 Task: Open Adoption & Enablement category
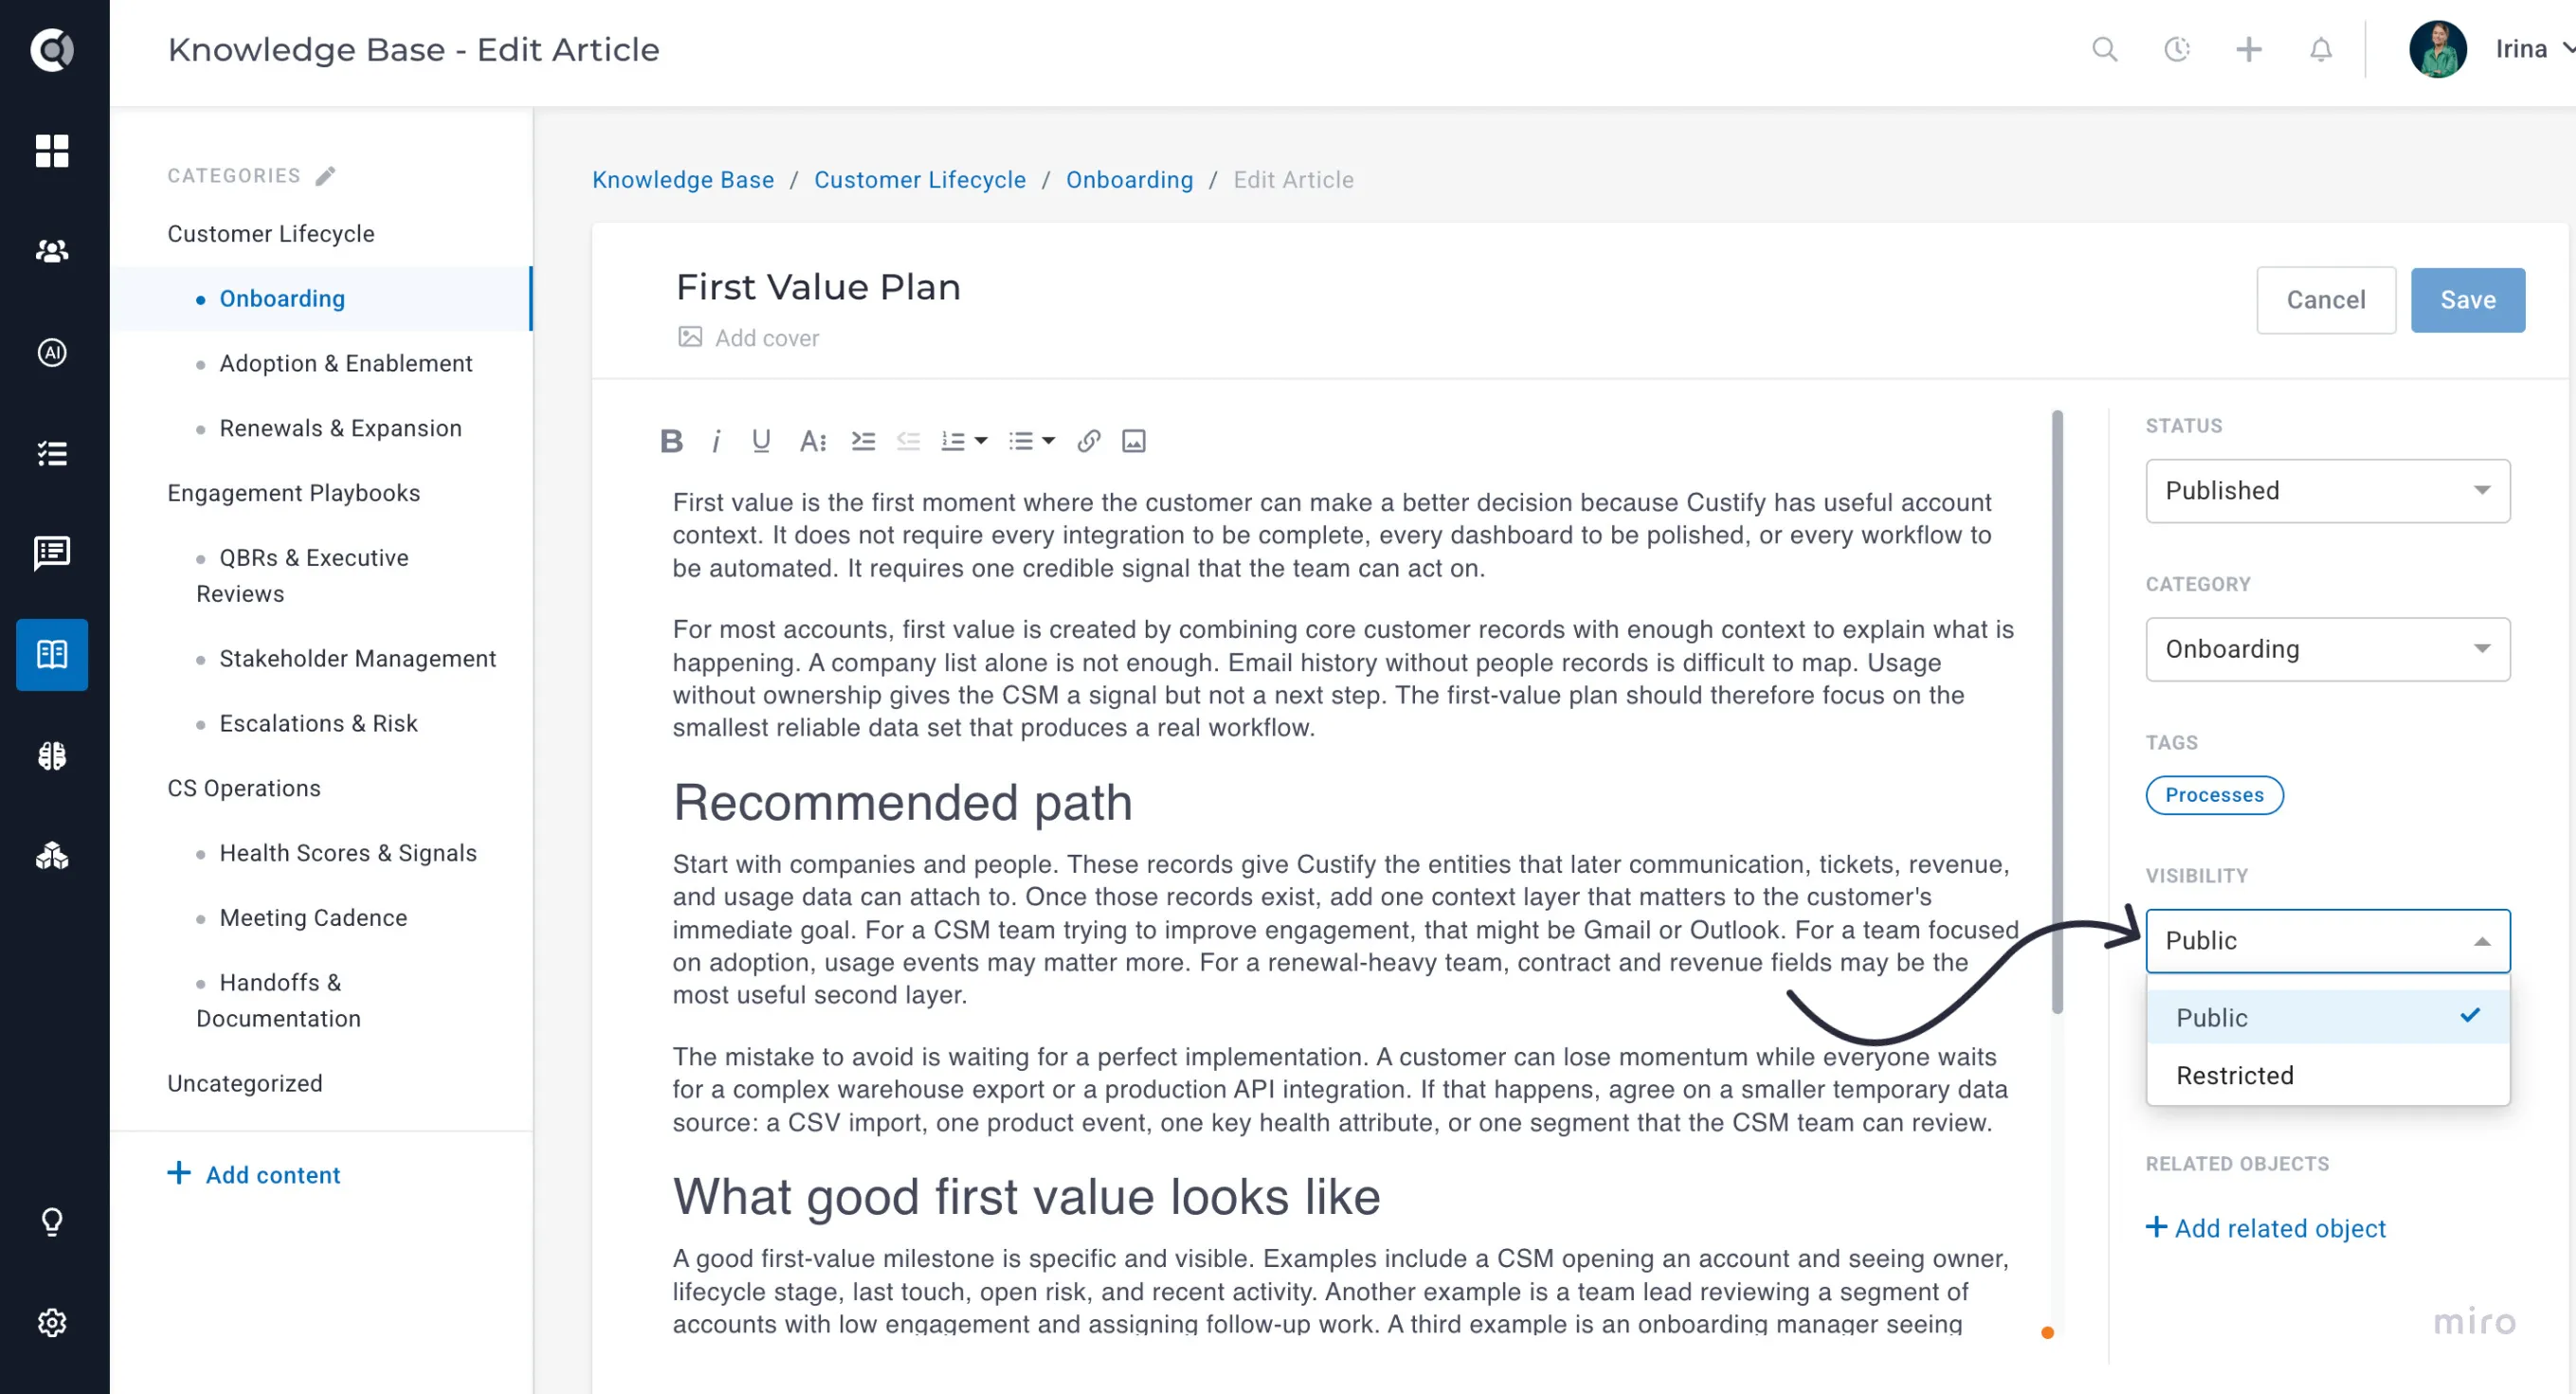click(345, 363)
